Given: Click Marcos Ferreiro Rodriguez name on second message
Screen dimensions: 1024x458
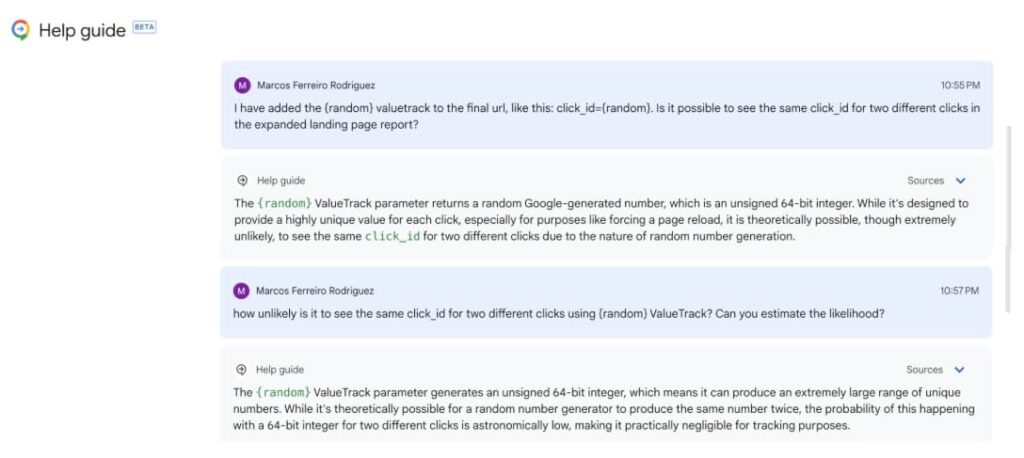Looking at the screenshot, I should (x=315, y=291).
